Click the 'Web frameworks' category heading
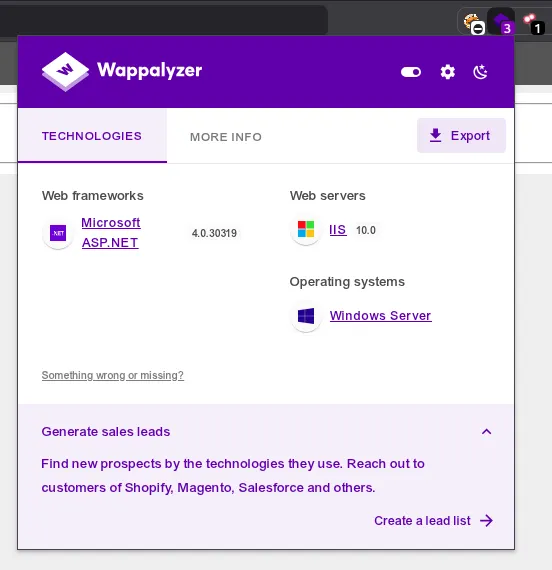 (x=93, y=196)
